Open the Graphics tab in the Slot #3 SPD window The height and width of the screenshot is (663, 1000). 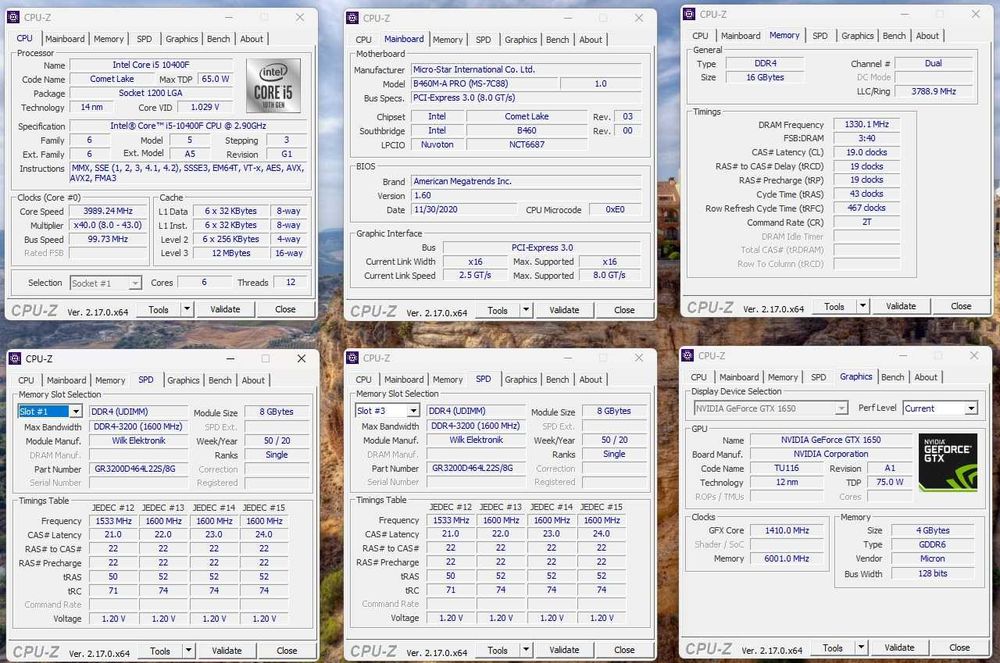[x=521, y=379]
